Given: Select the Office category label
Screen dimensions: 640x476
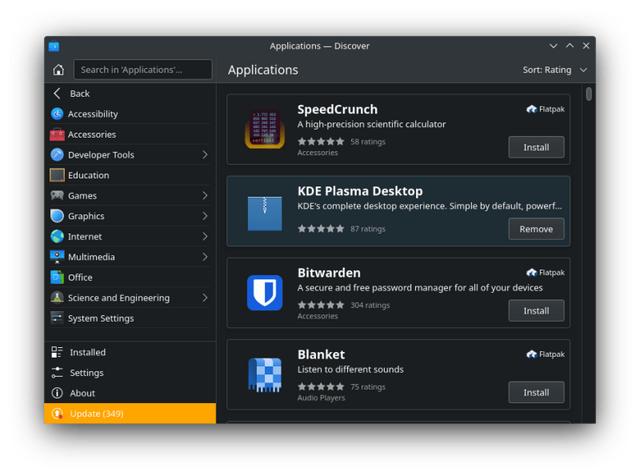Looking at the screenshot, I should (80, 277).
